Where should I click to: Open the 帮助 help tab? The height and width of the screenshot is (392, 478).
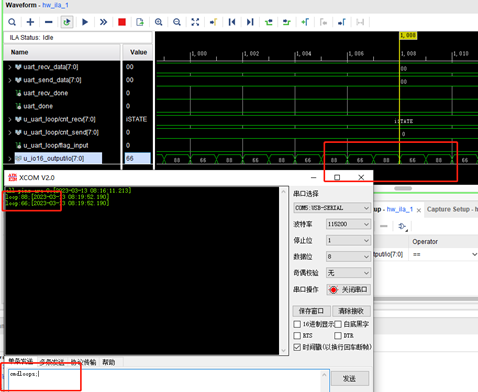pyautogui.click(x=109, y=362)
